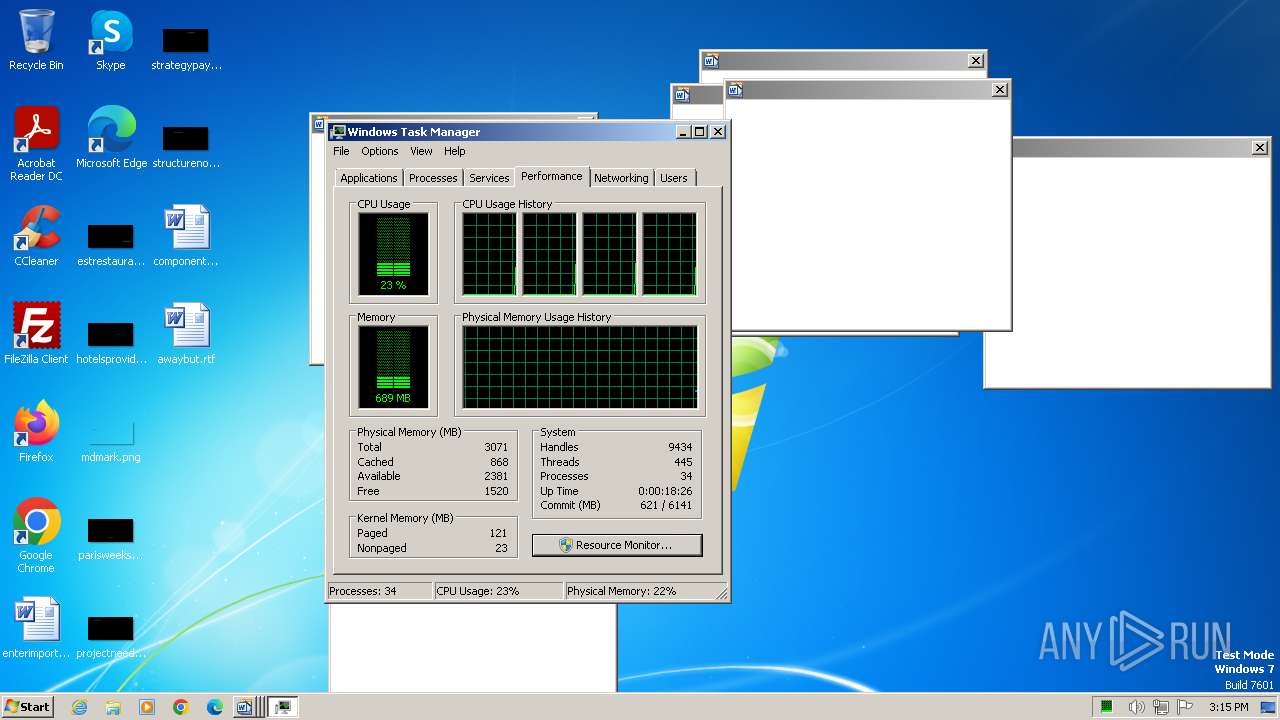Open Internet Explorer from taskbar
The height and width of the screenshot is (720, 1280).
pyautogui.click(x=79, y=707)
